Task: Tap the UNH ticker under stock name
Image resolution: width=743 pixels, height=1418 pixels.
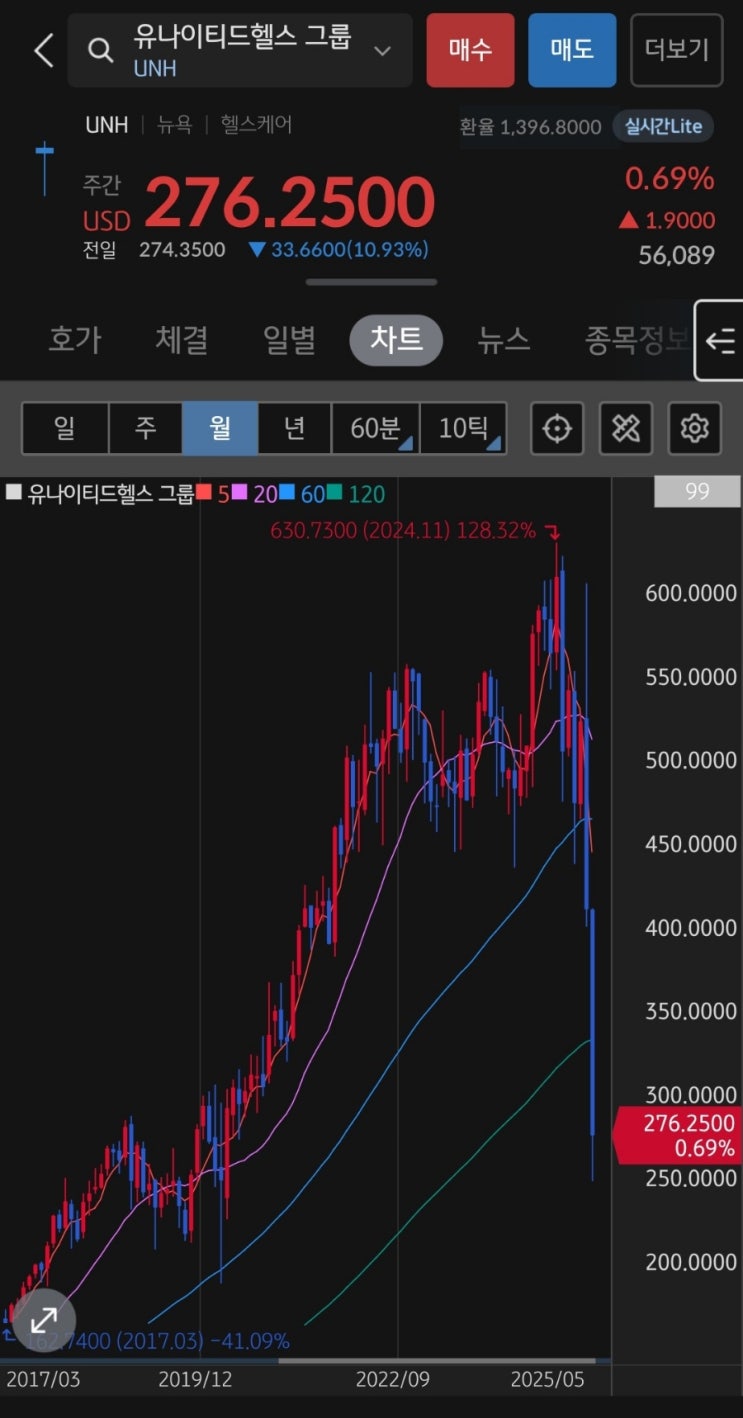Action: 155,69
